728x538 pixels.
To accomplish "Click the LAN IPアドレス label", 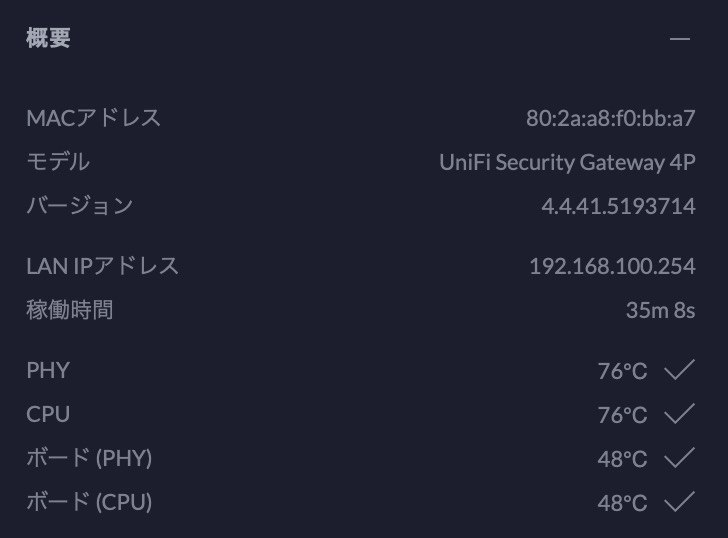I will 103,266.
